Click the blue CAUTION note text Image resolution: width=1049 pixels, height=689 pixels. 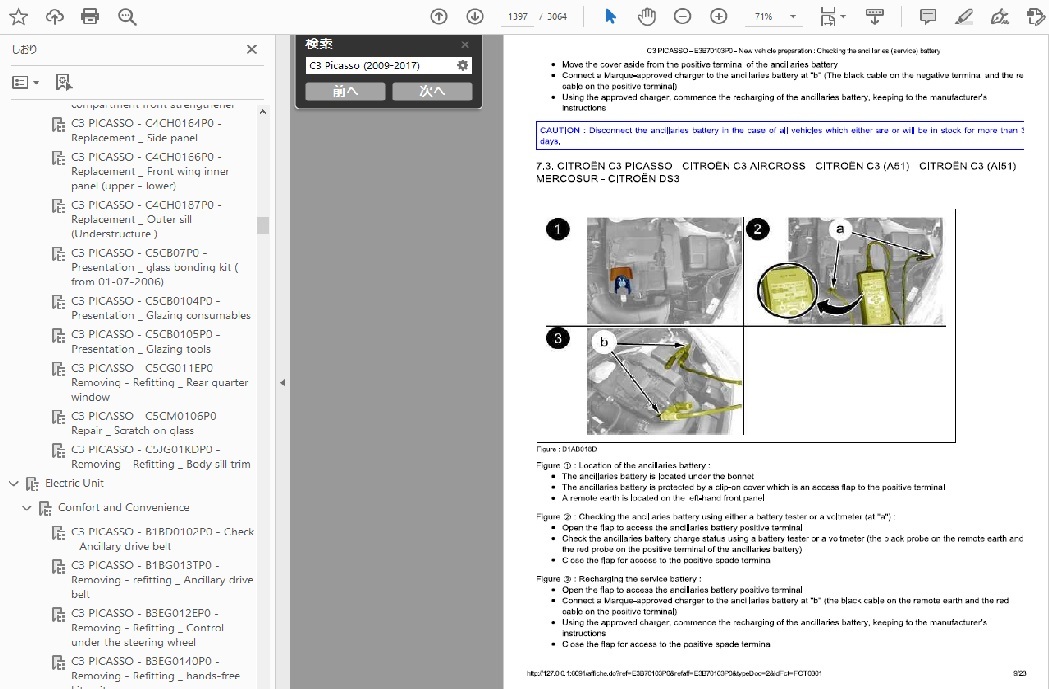[780, 135]
